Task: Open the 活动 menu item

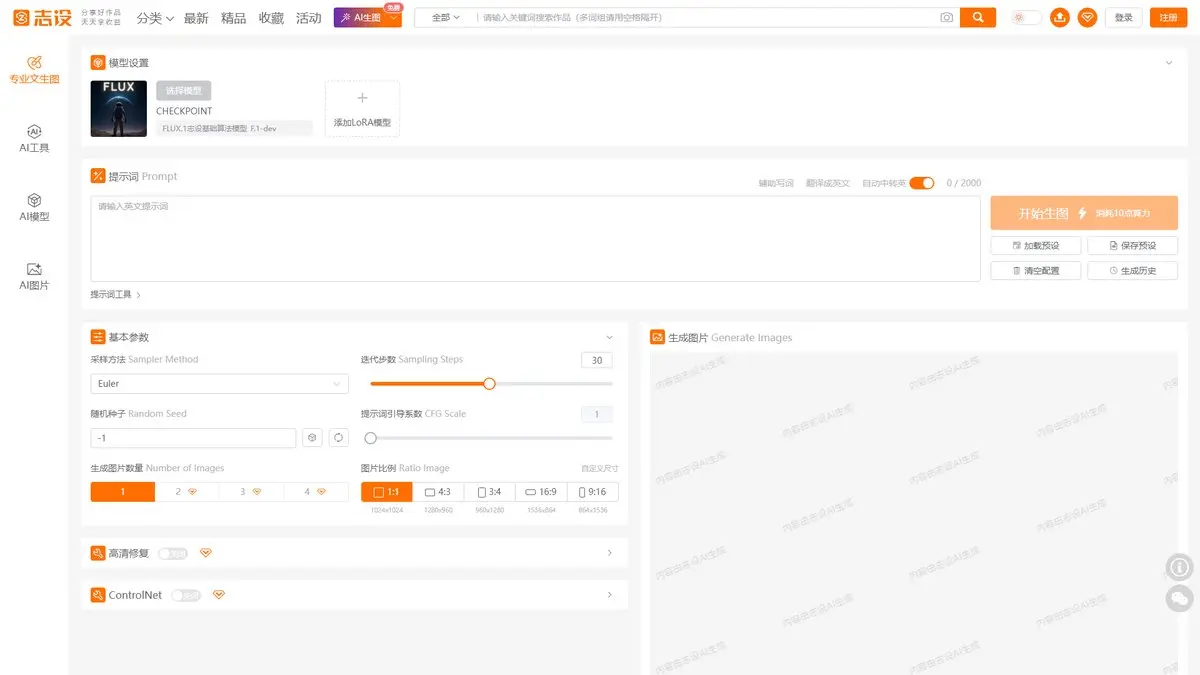Action: (x=309, y=18)
